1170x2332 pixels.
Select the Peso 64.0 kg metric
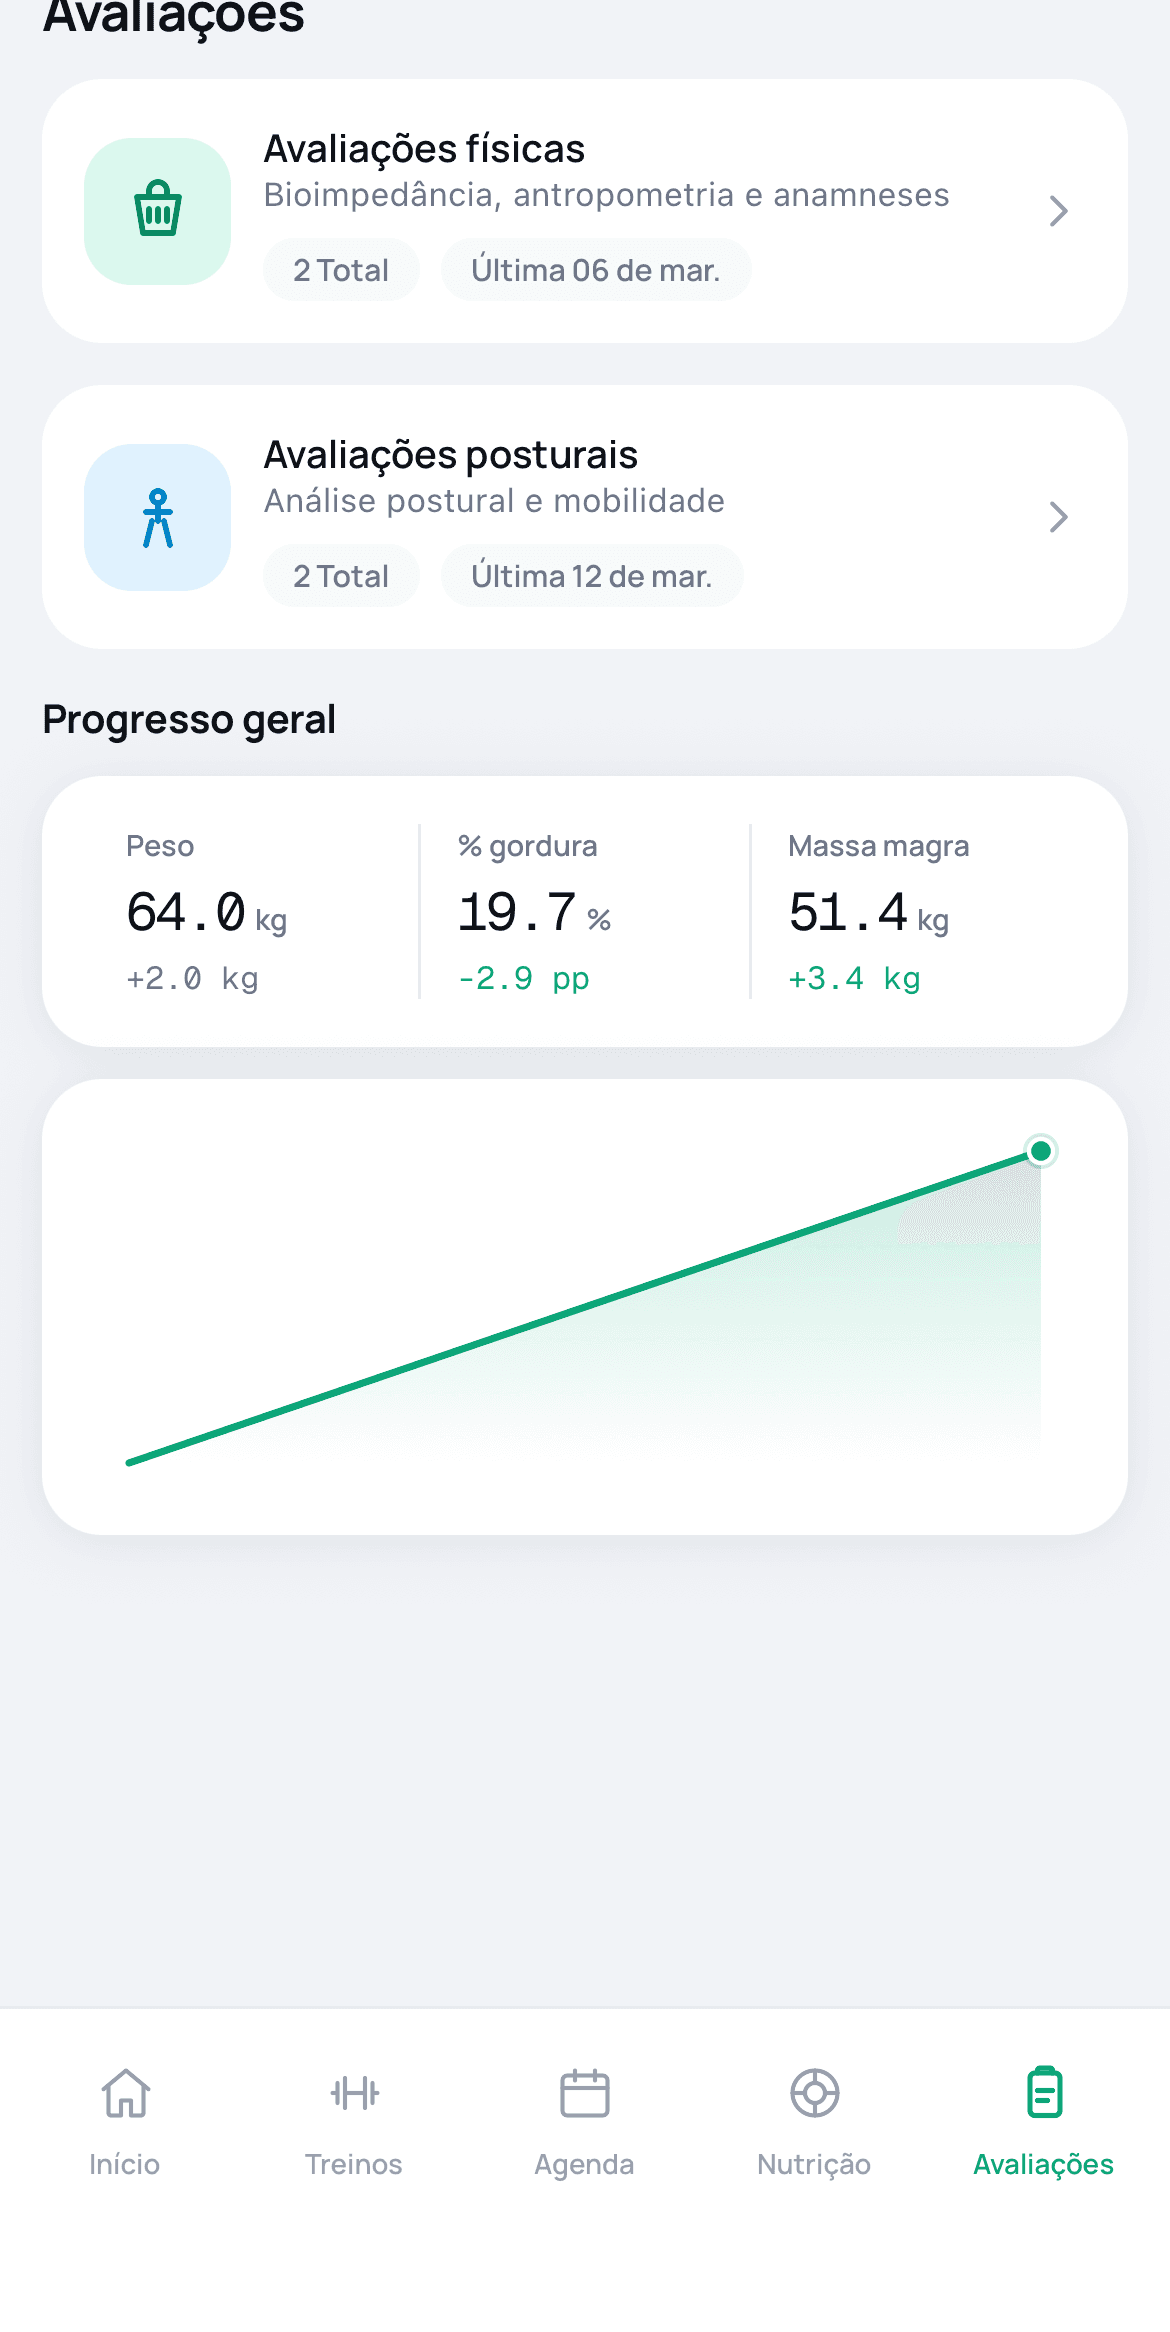point(206,911)
